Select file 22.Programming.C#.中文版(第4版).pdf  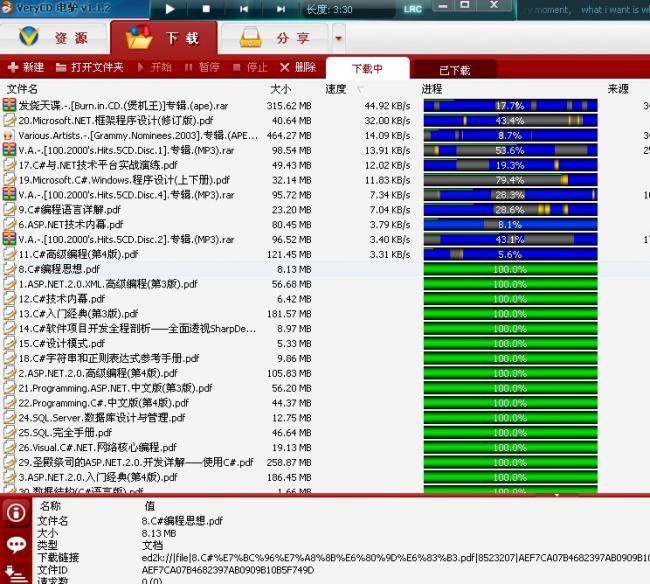(104, 403)
